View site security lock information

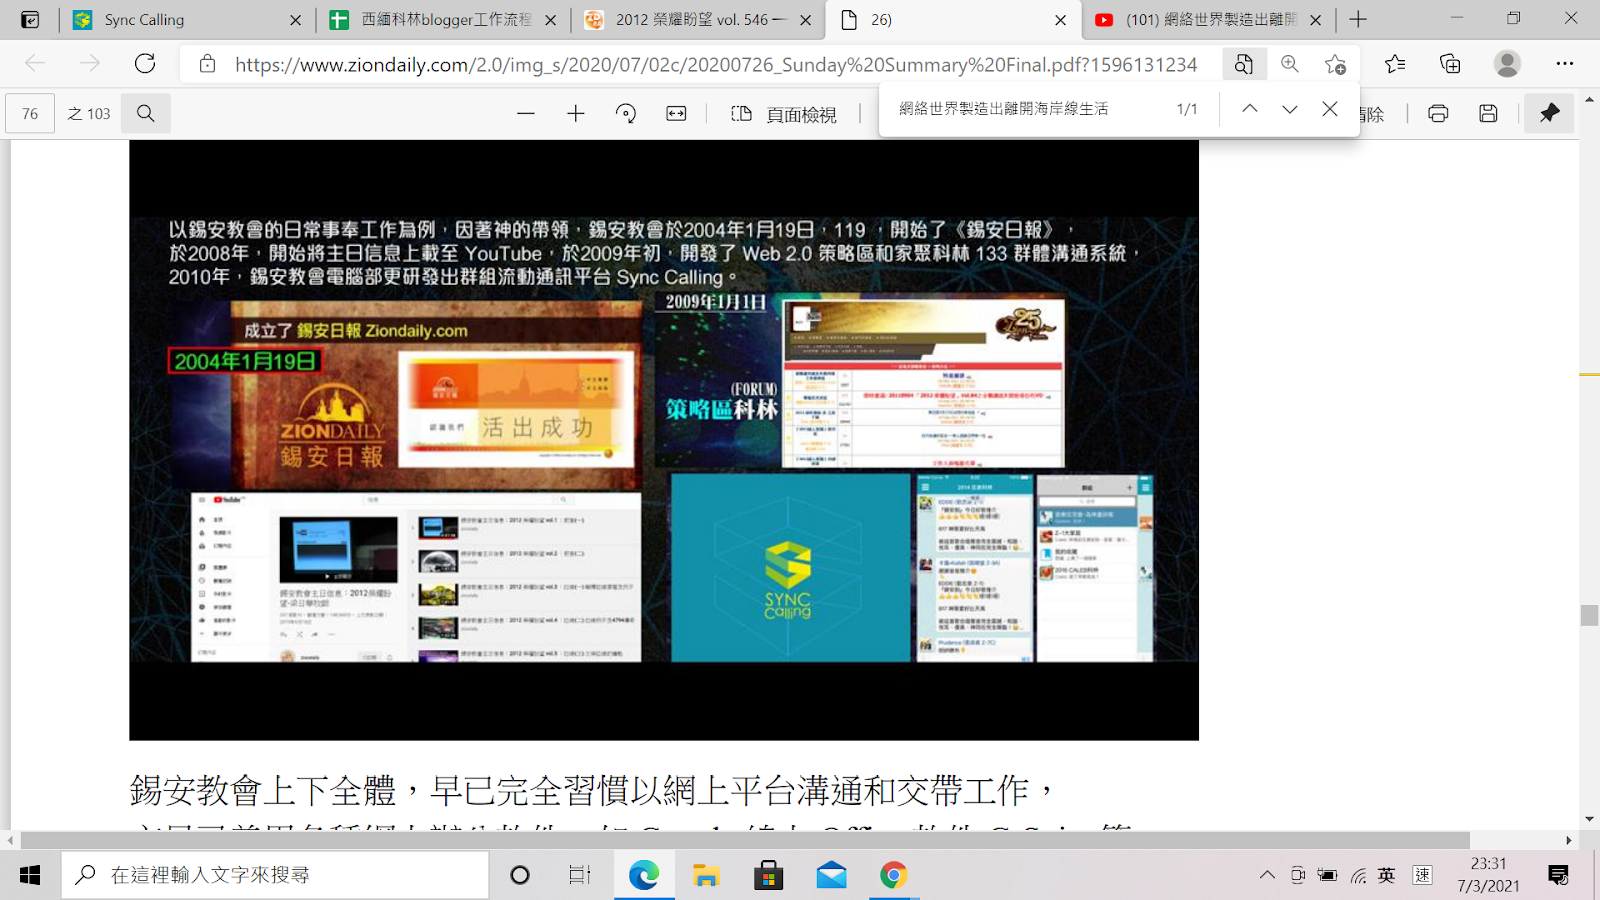click(207, 64)
